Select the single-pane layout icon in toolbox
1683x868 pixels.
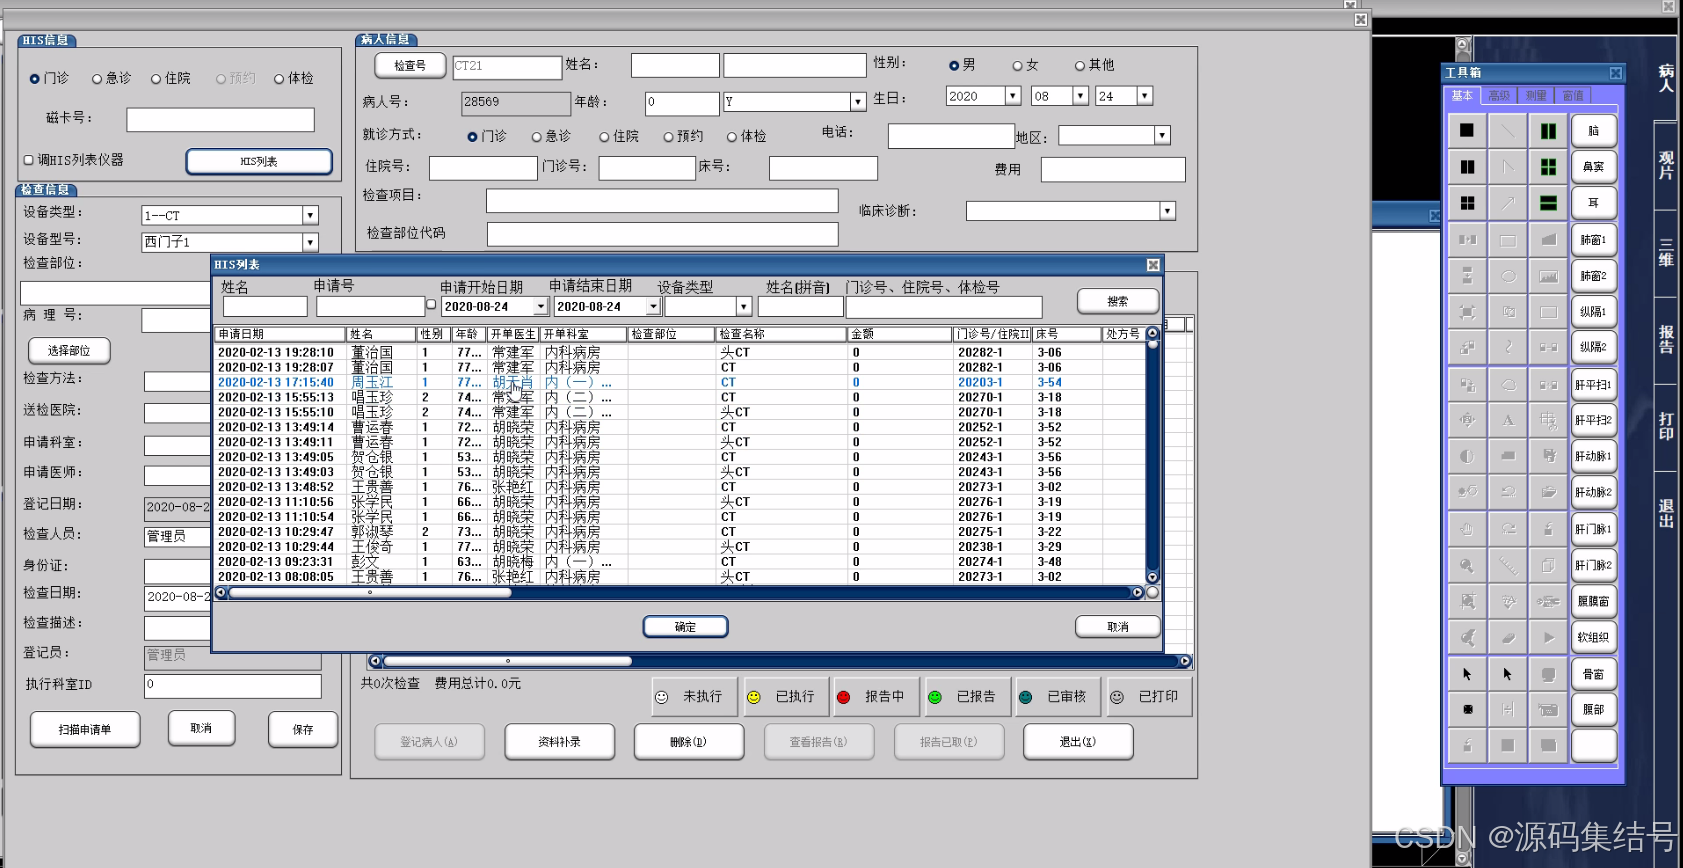click(x=1467, y=130)
